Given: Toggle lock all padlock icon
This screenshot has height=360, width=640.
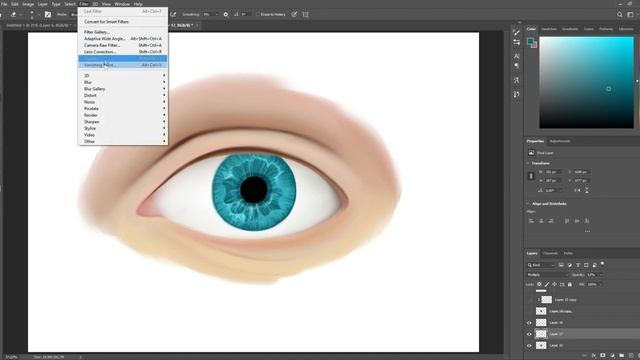Looking at the screenshot, I should pyautogui.click(x=570, y=284).
